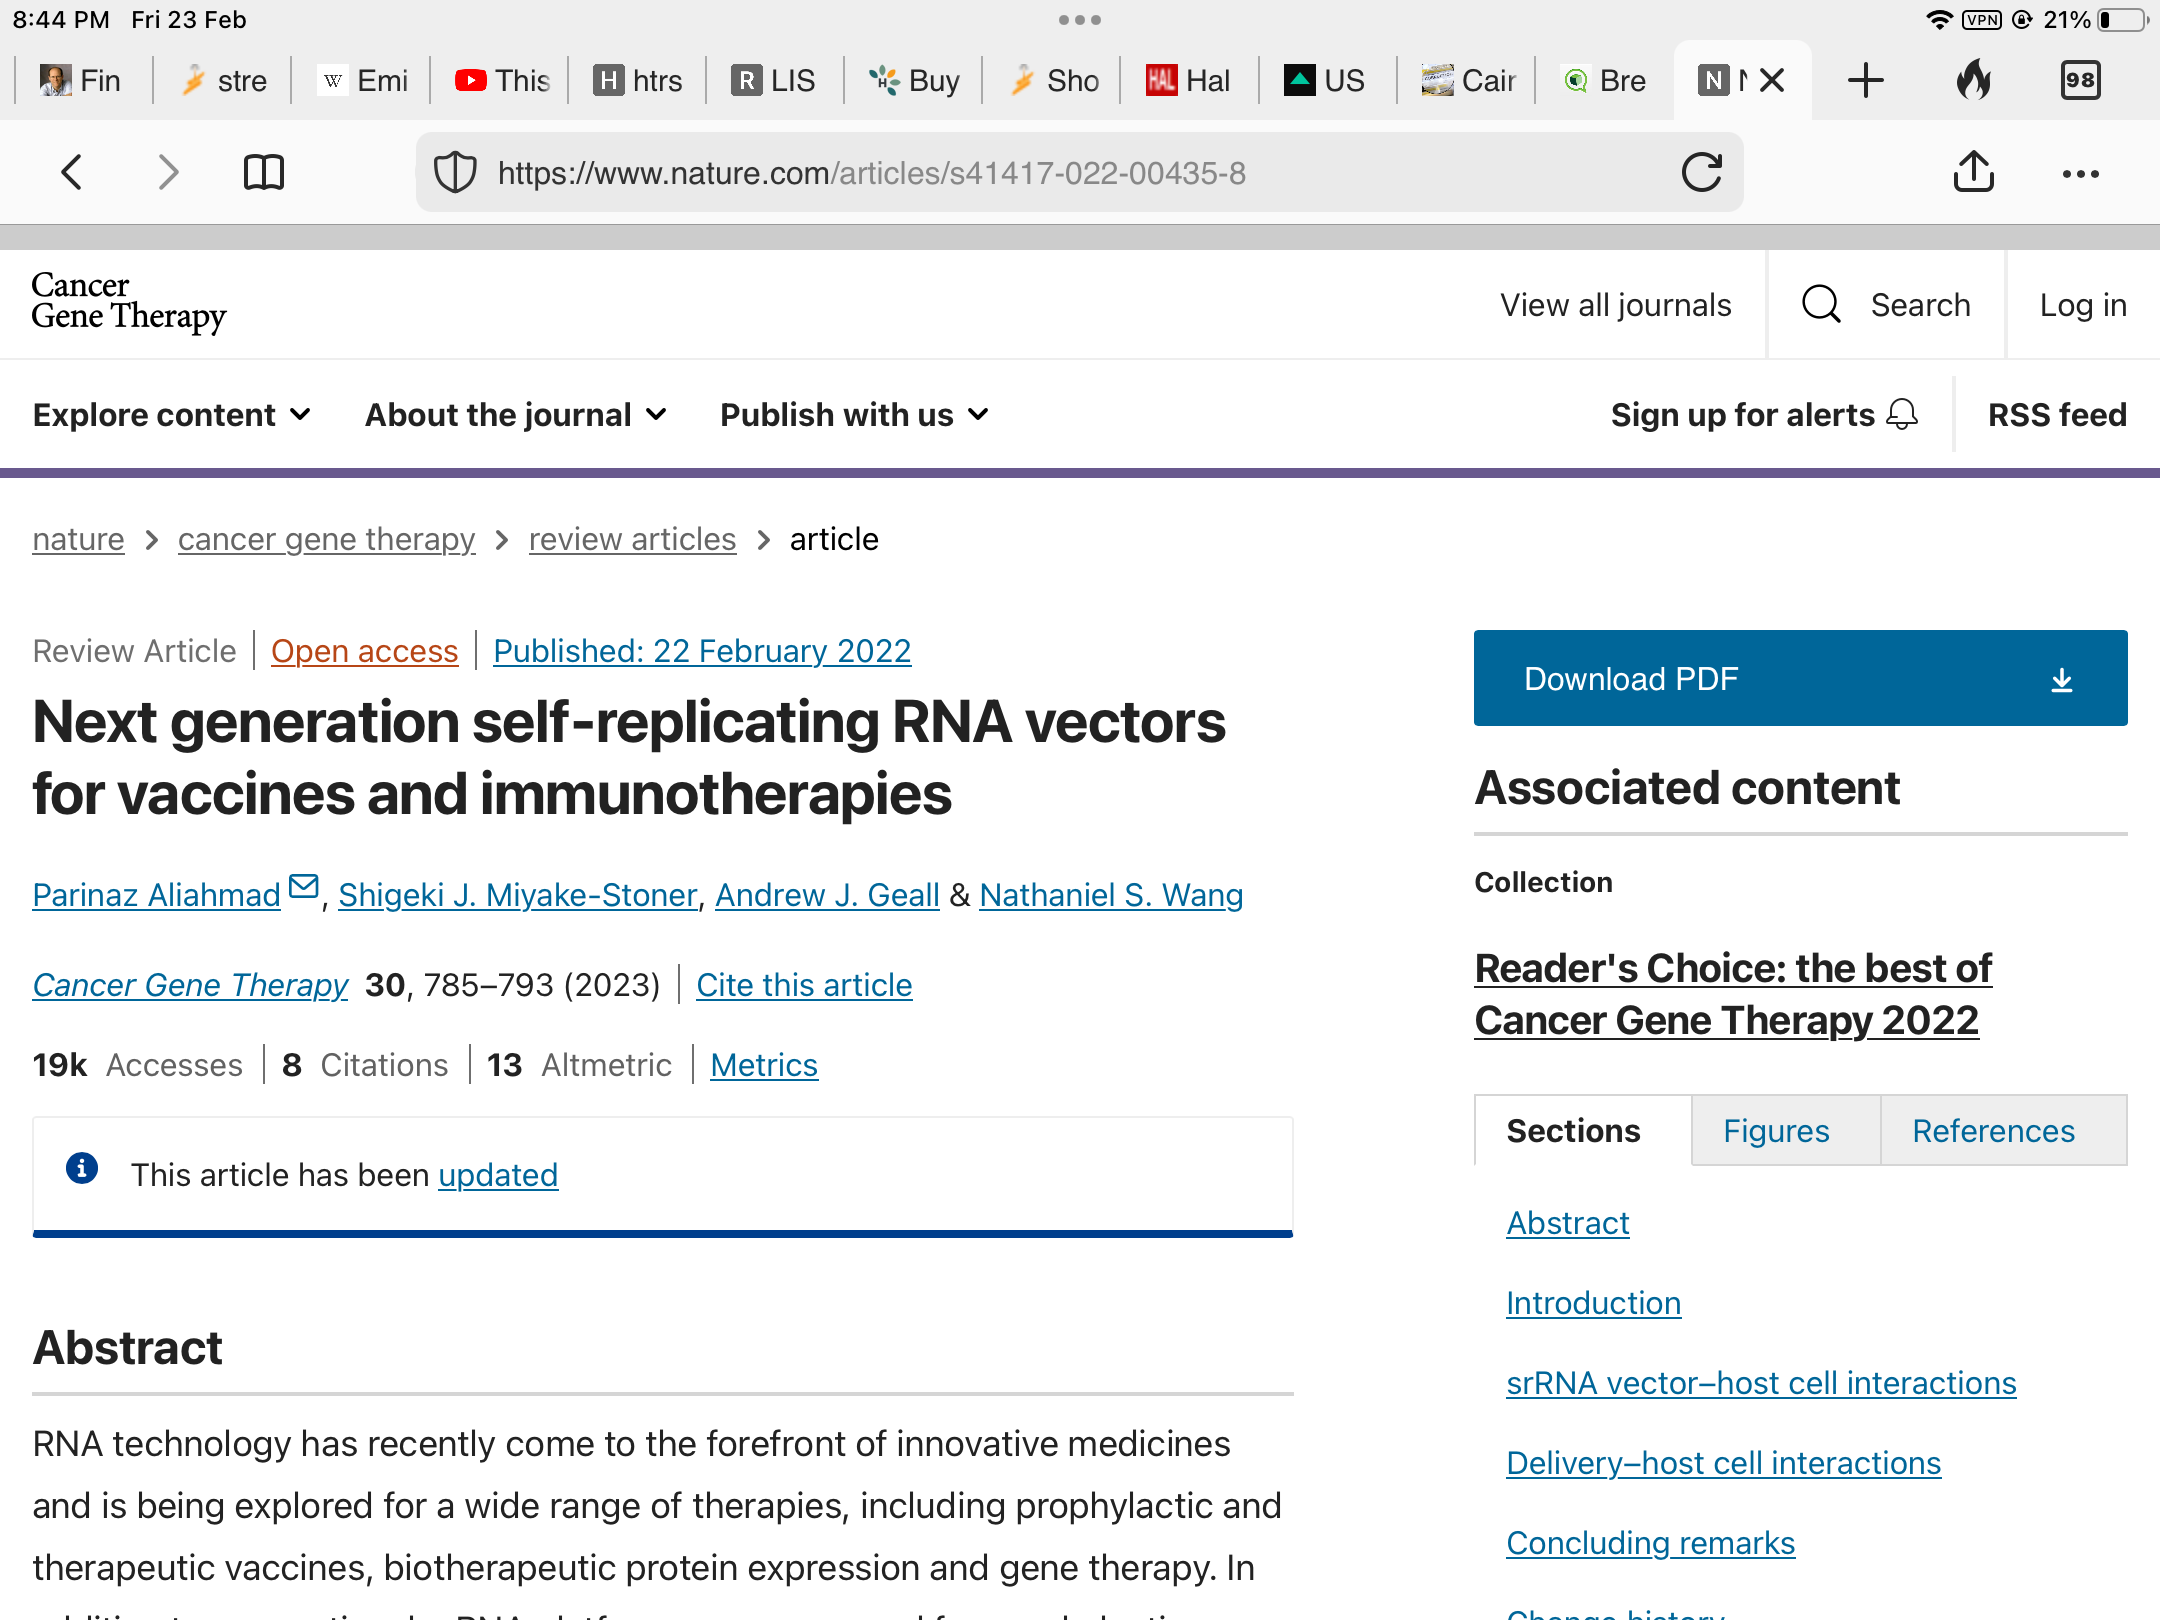This screenshot has width=2160, height=1620.
Task: Click the Download PDF button
Action: tap(1800, 678)
